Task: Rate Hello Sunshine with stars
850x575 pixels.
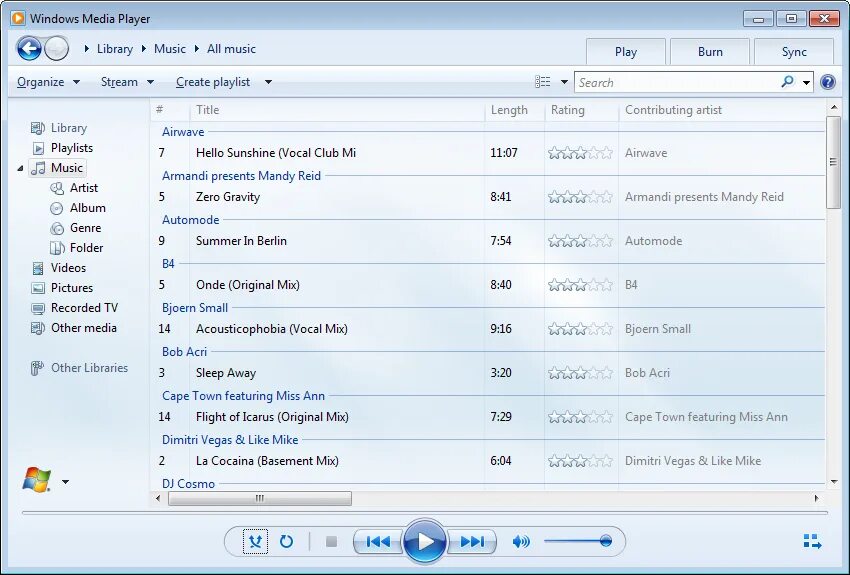Action: pyautogui.click(x=580, y=153)
